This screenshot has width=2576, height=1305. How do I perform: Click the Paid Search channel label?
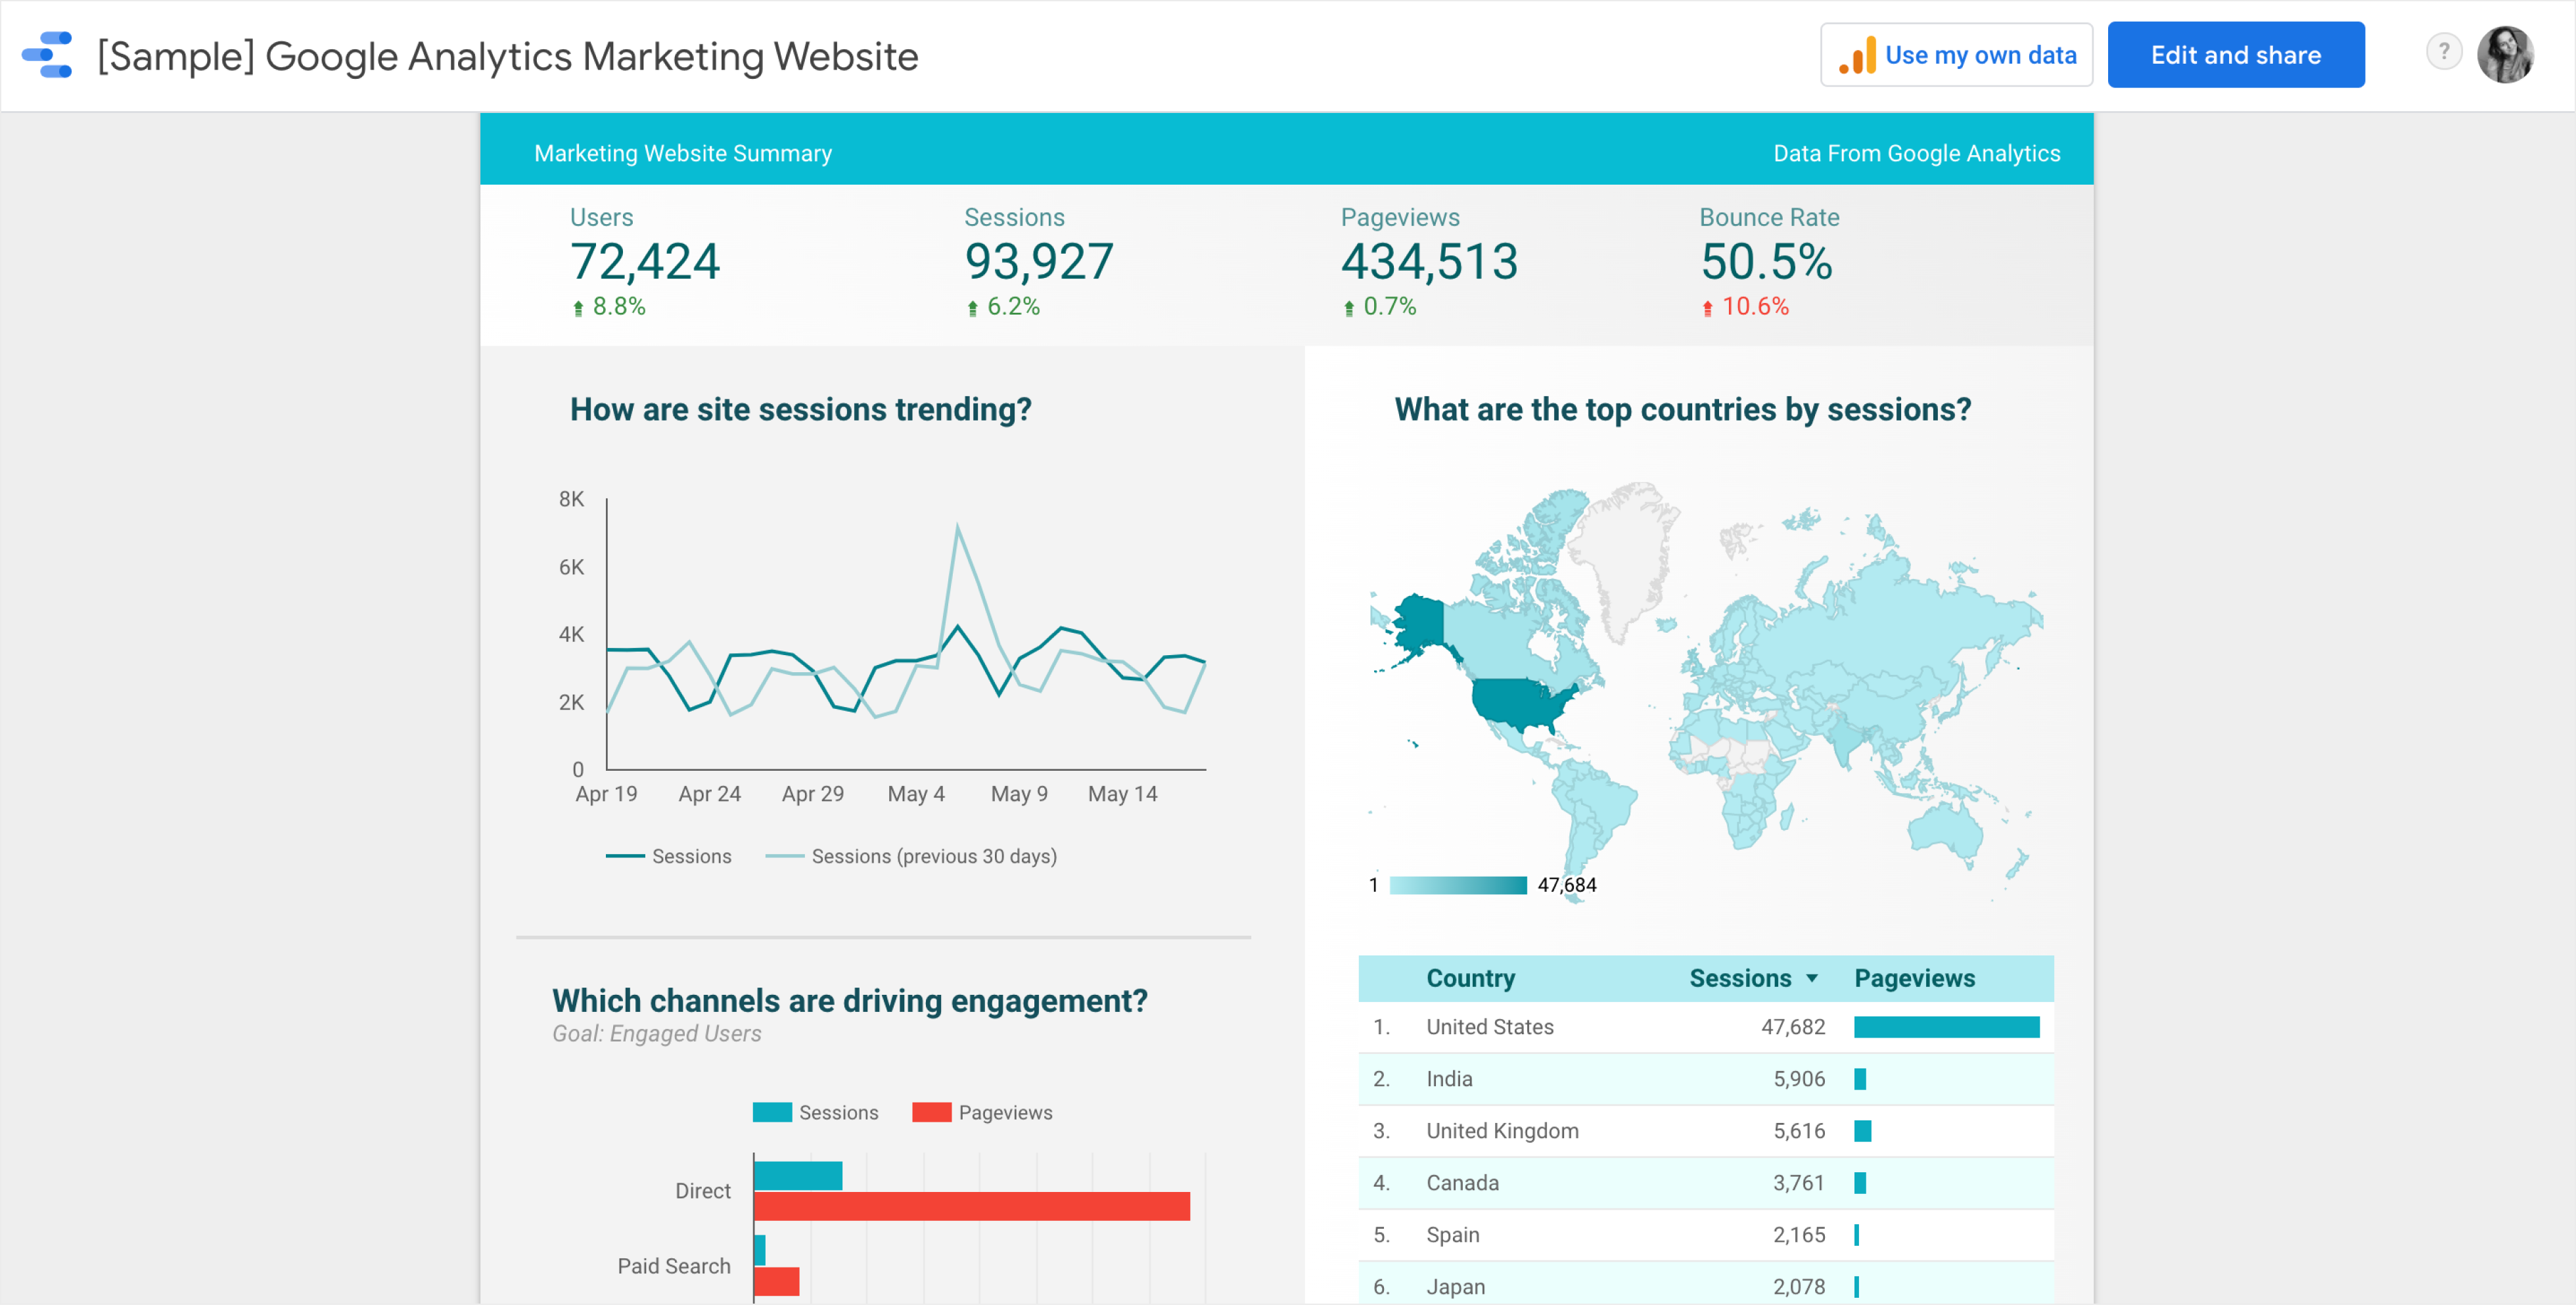pyautogui.click(x=674, y=1266)
